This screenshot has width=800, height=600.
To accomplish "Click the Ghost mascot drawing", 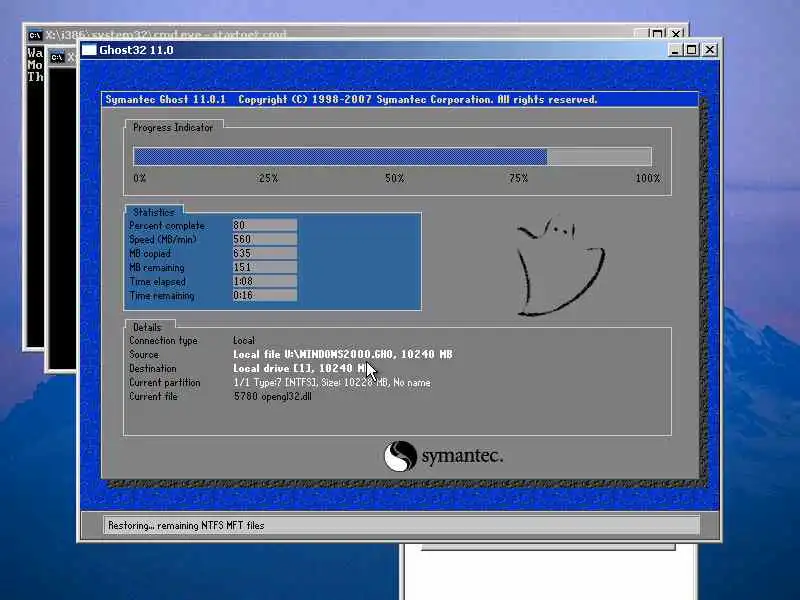I will [560, 267].
